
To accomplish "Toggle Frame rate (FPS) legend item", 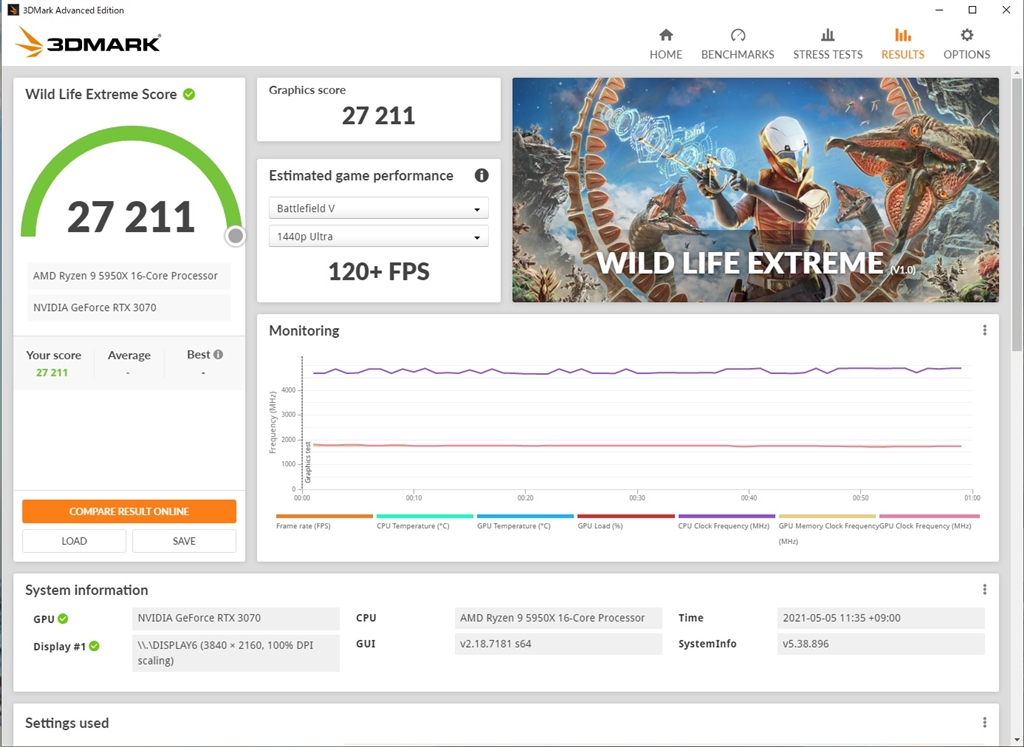I will pos(324,522).
